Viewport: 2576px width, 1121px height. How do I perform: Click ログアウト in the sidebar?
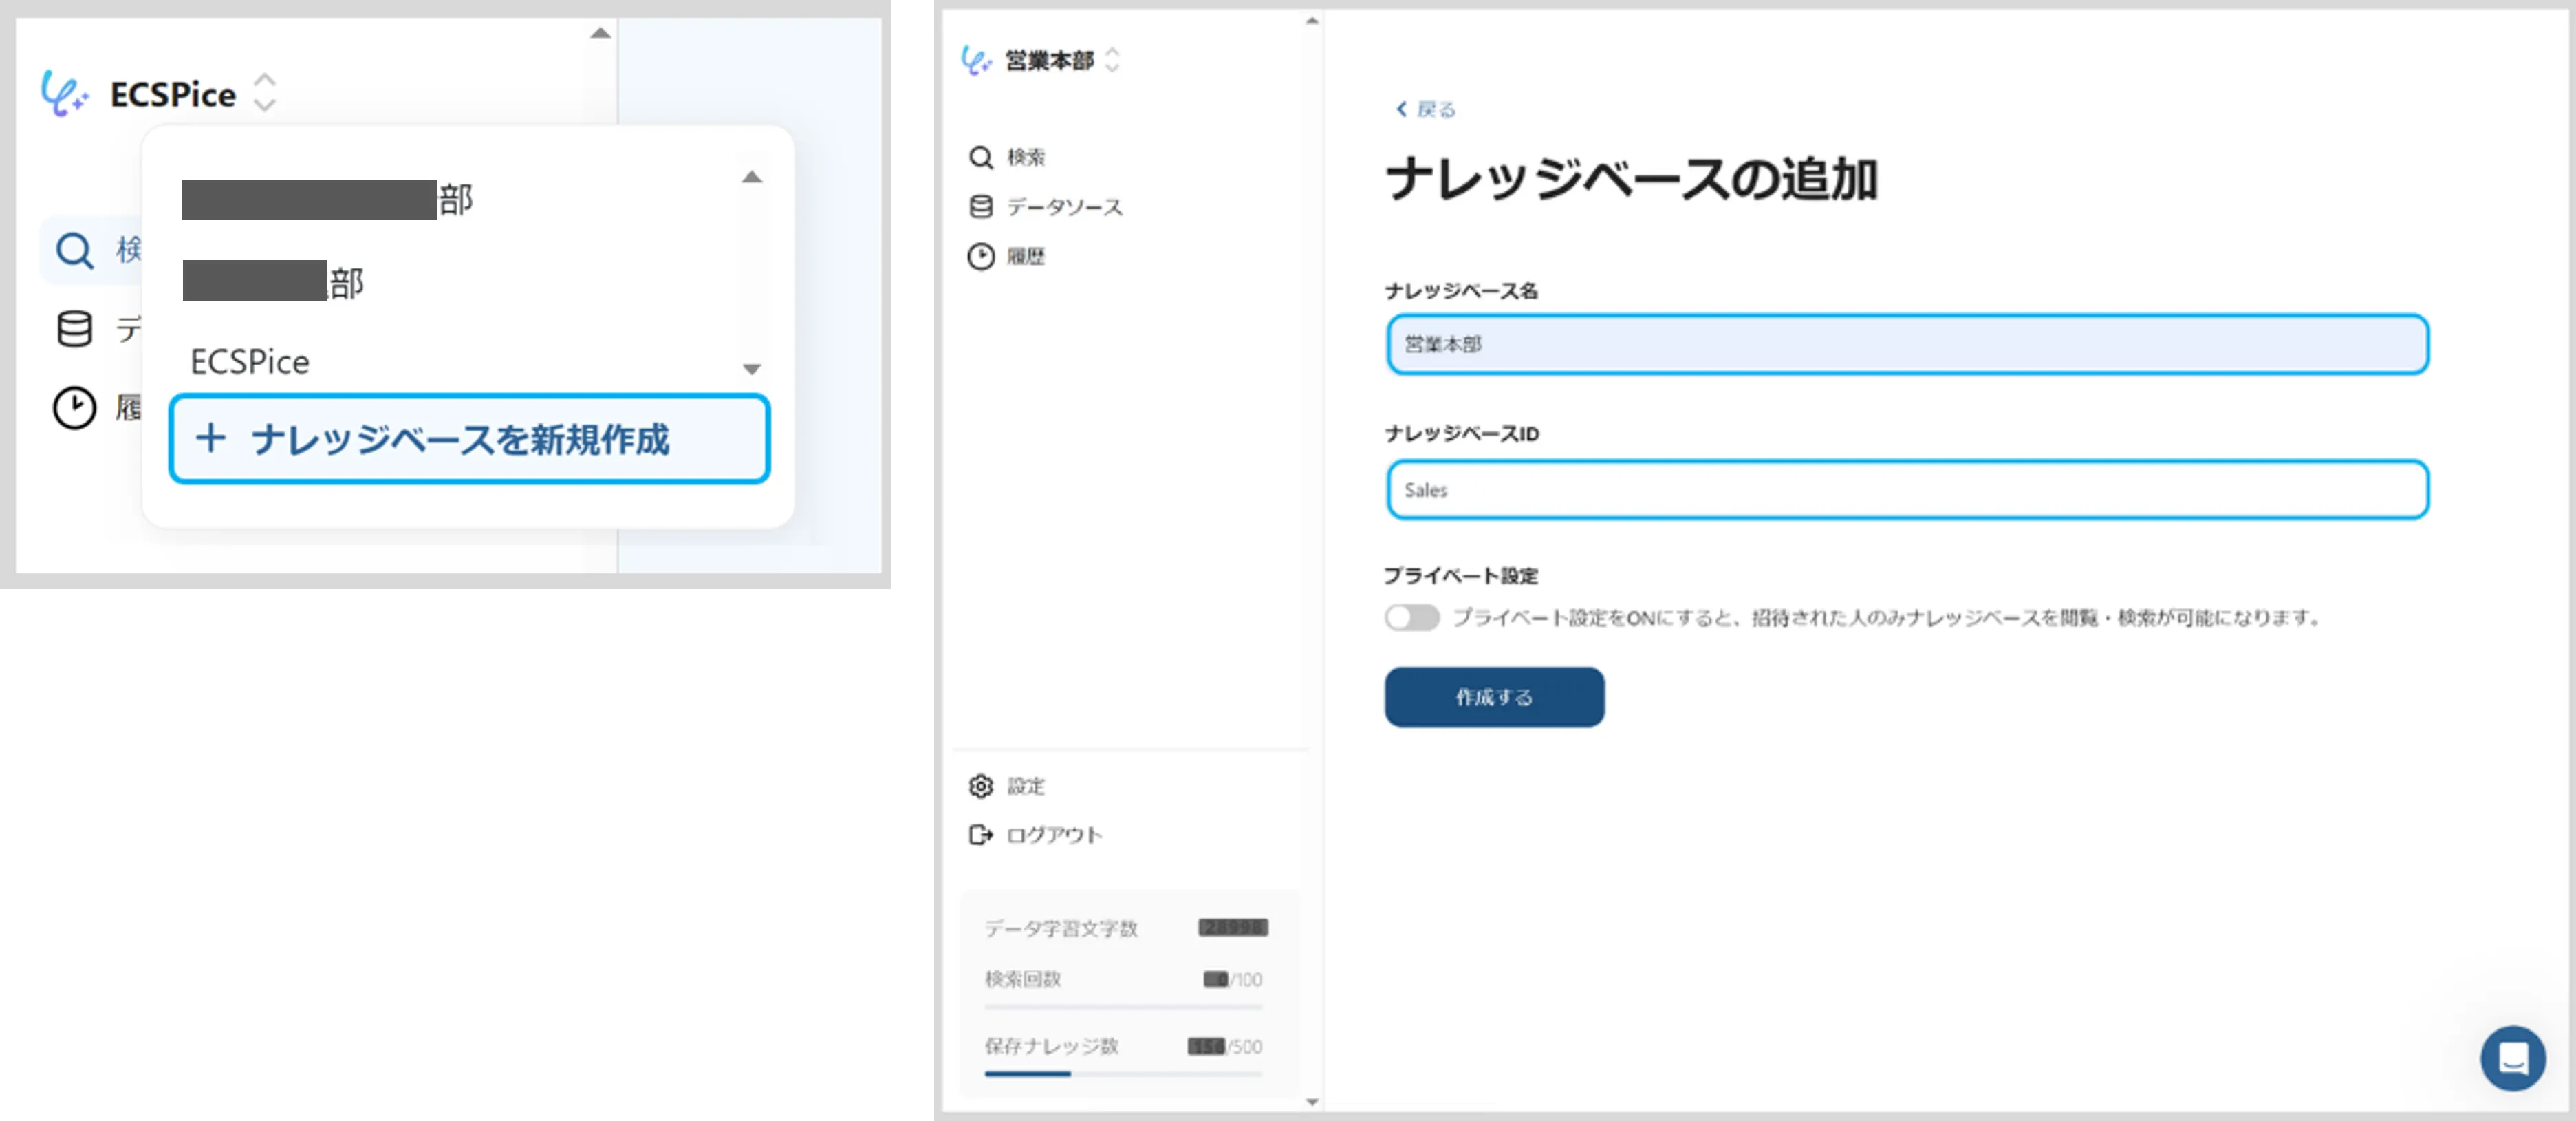(1054, 835)
